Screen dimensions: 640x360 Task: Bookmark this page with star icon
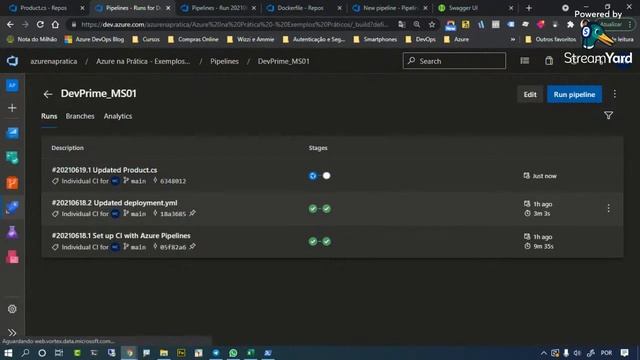coord(432,24)
